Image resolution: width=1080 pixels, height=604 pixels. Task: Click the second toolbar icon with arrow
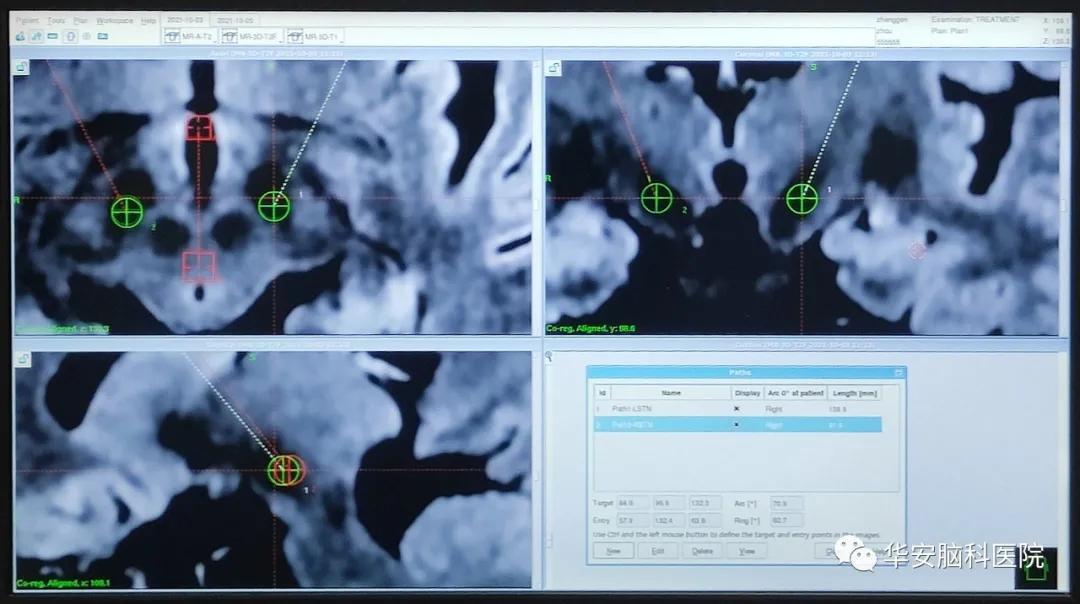click(x=37, y=36)
